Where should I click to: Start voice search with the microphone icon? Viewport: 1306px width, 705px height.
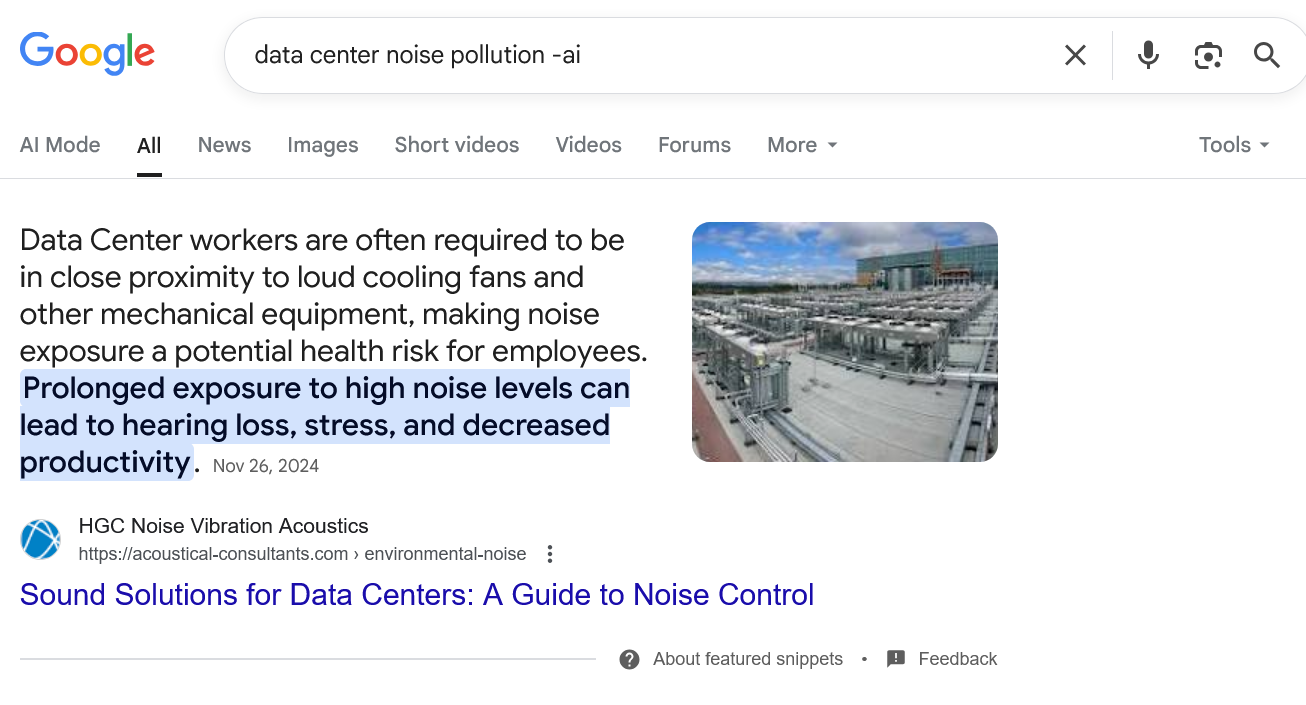click(1148, 55)
